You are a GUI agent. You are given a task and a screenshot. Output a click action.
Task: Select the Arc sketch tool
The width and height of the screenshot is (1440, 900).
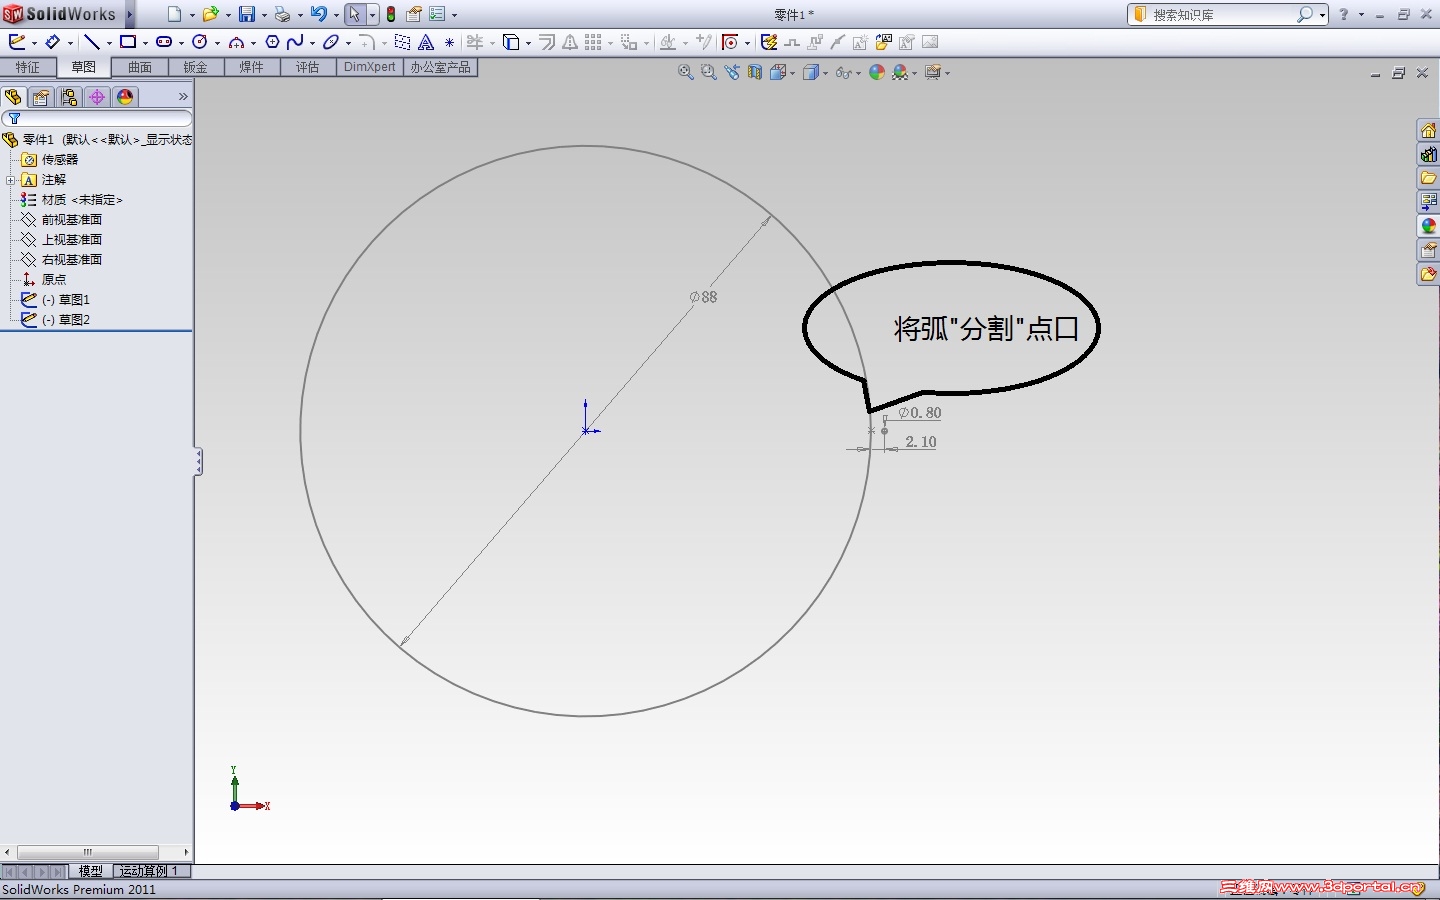click(236, 42)
